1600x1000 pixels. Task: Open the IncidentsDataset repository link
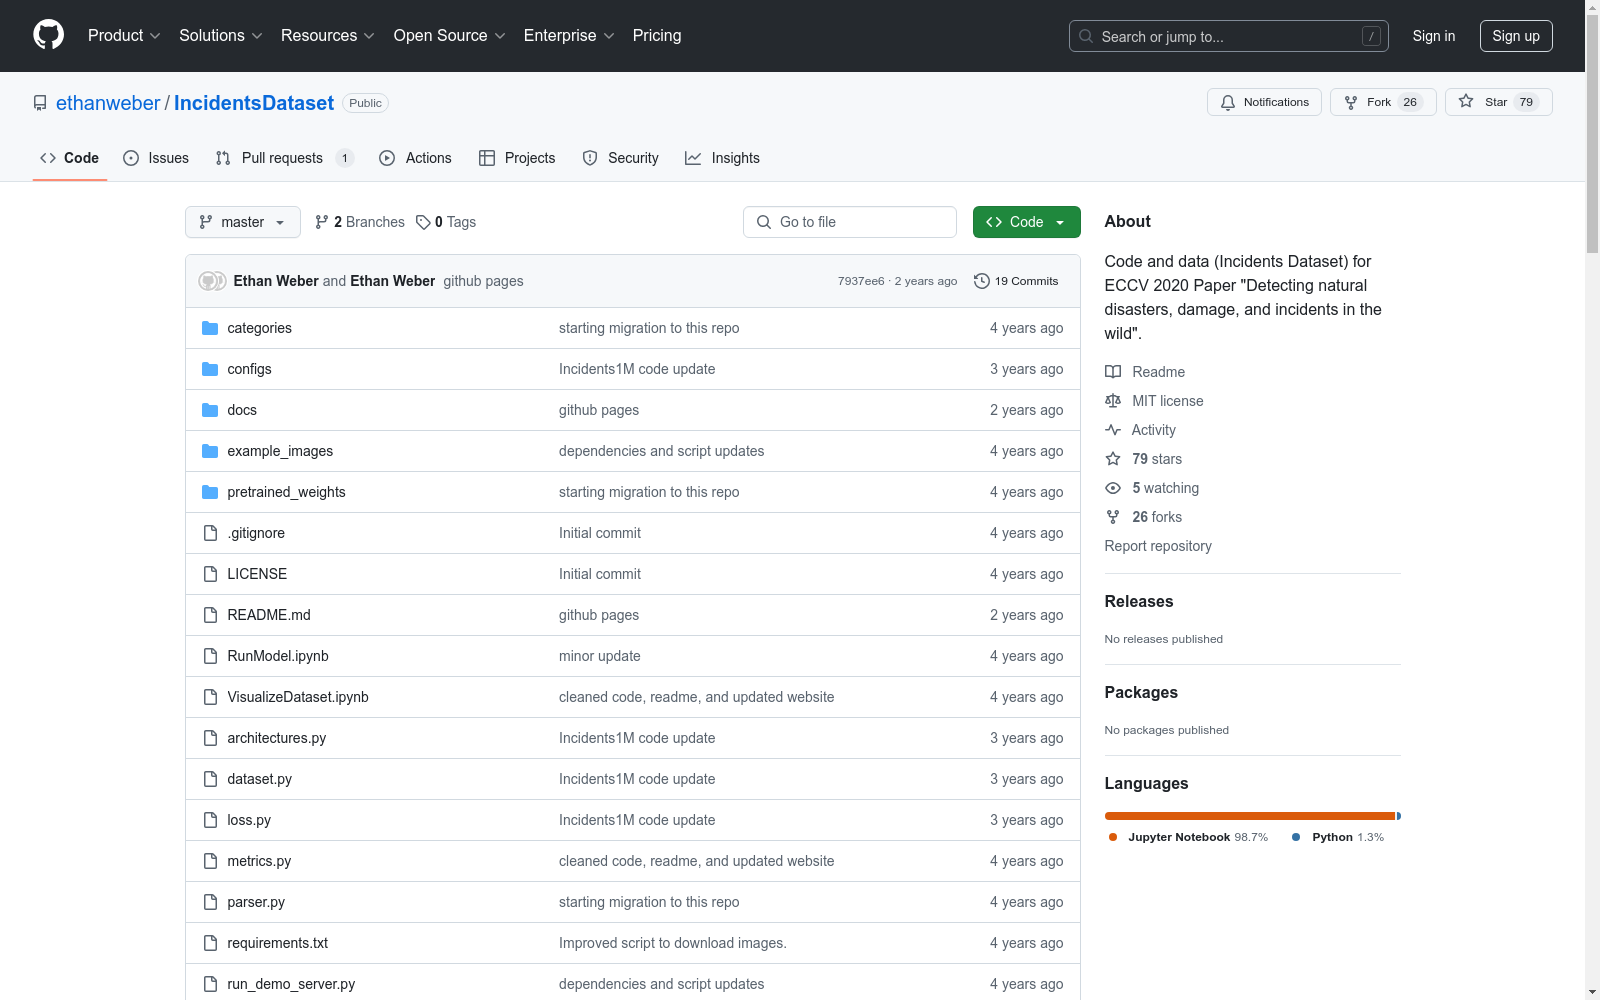click(254, 103)
